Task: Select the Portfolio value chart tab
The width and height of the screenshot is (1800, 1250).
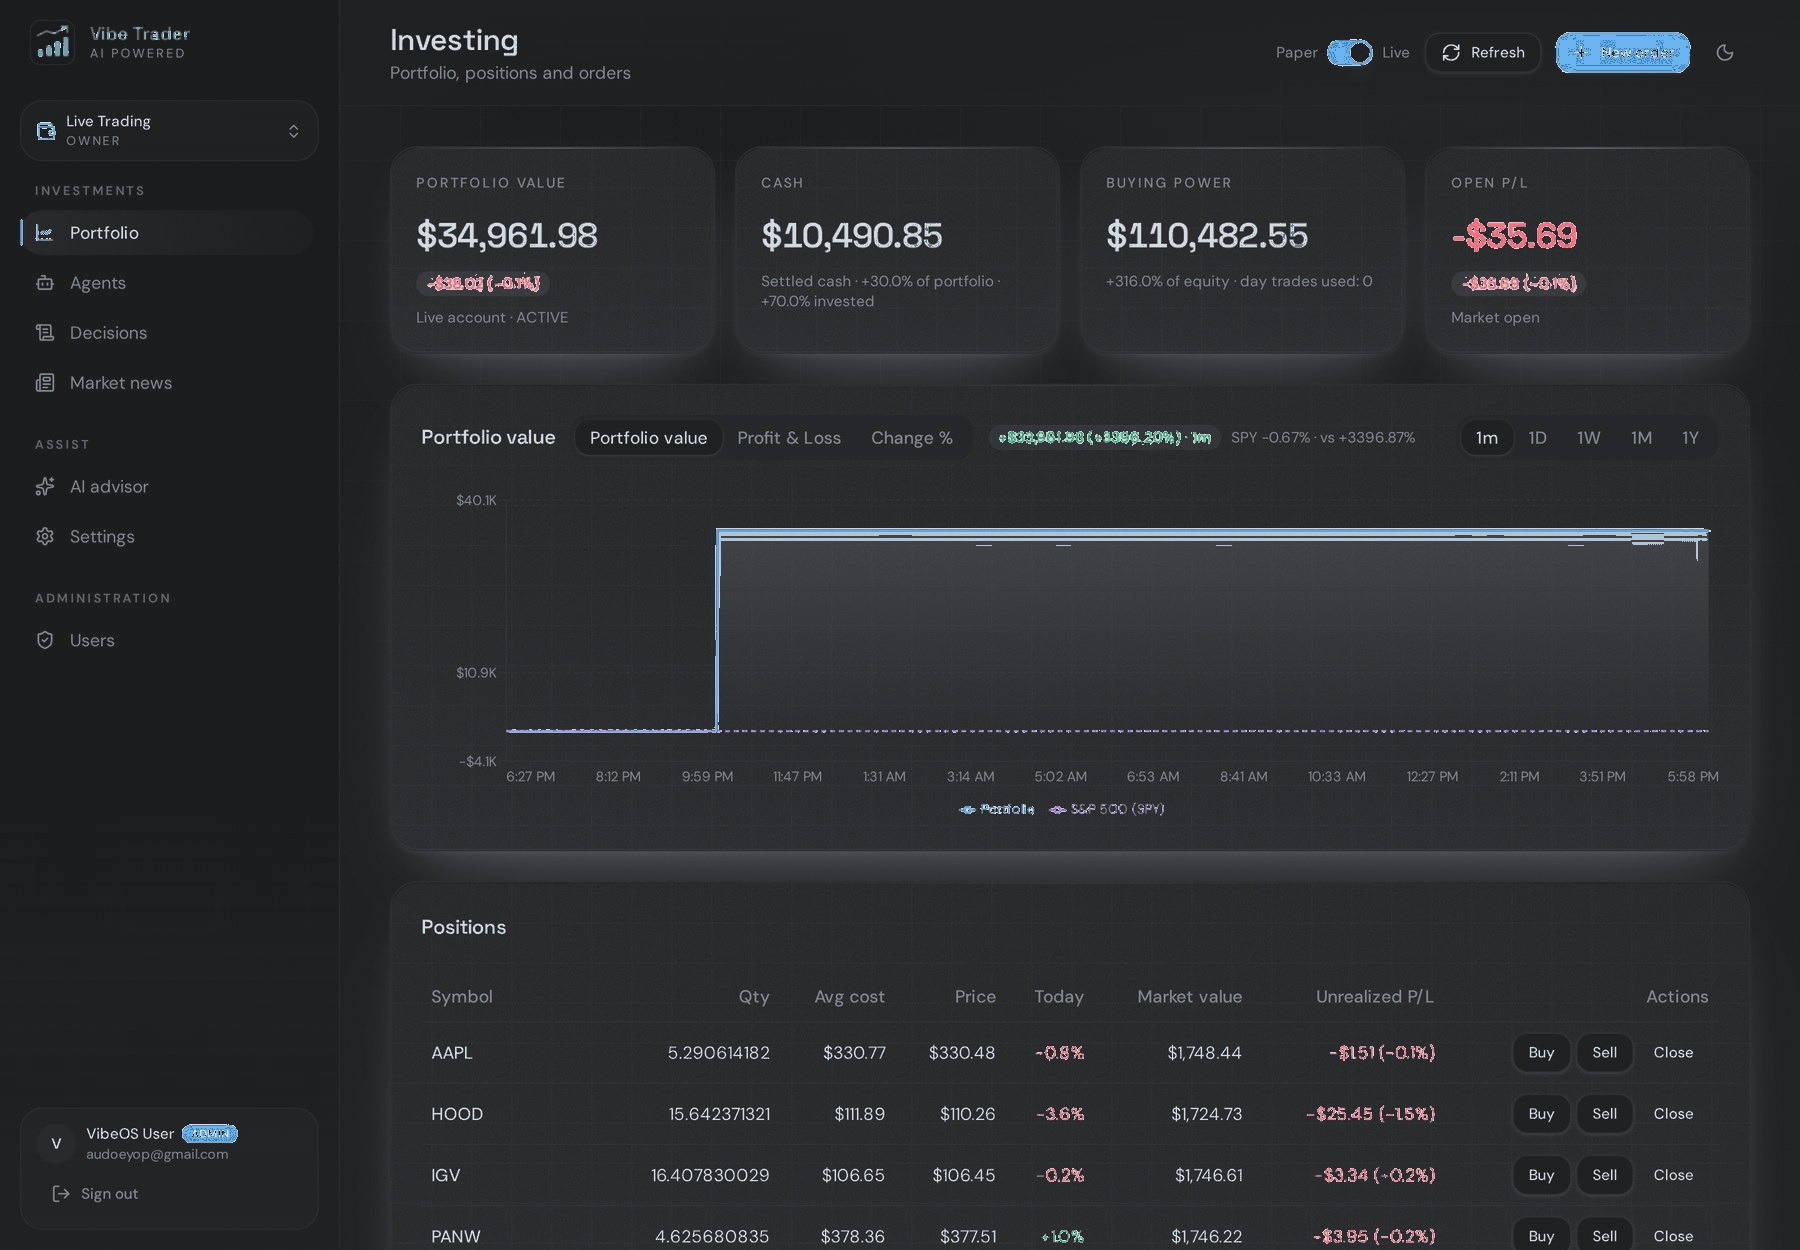Action: click(x=648, y=438)
